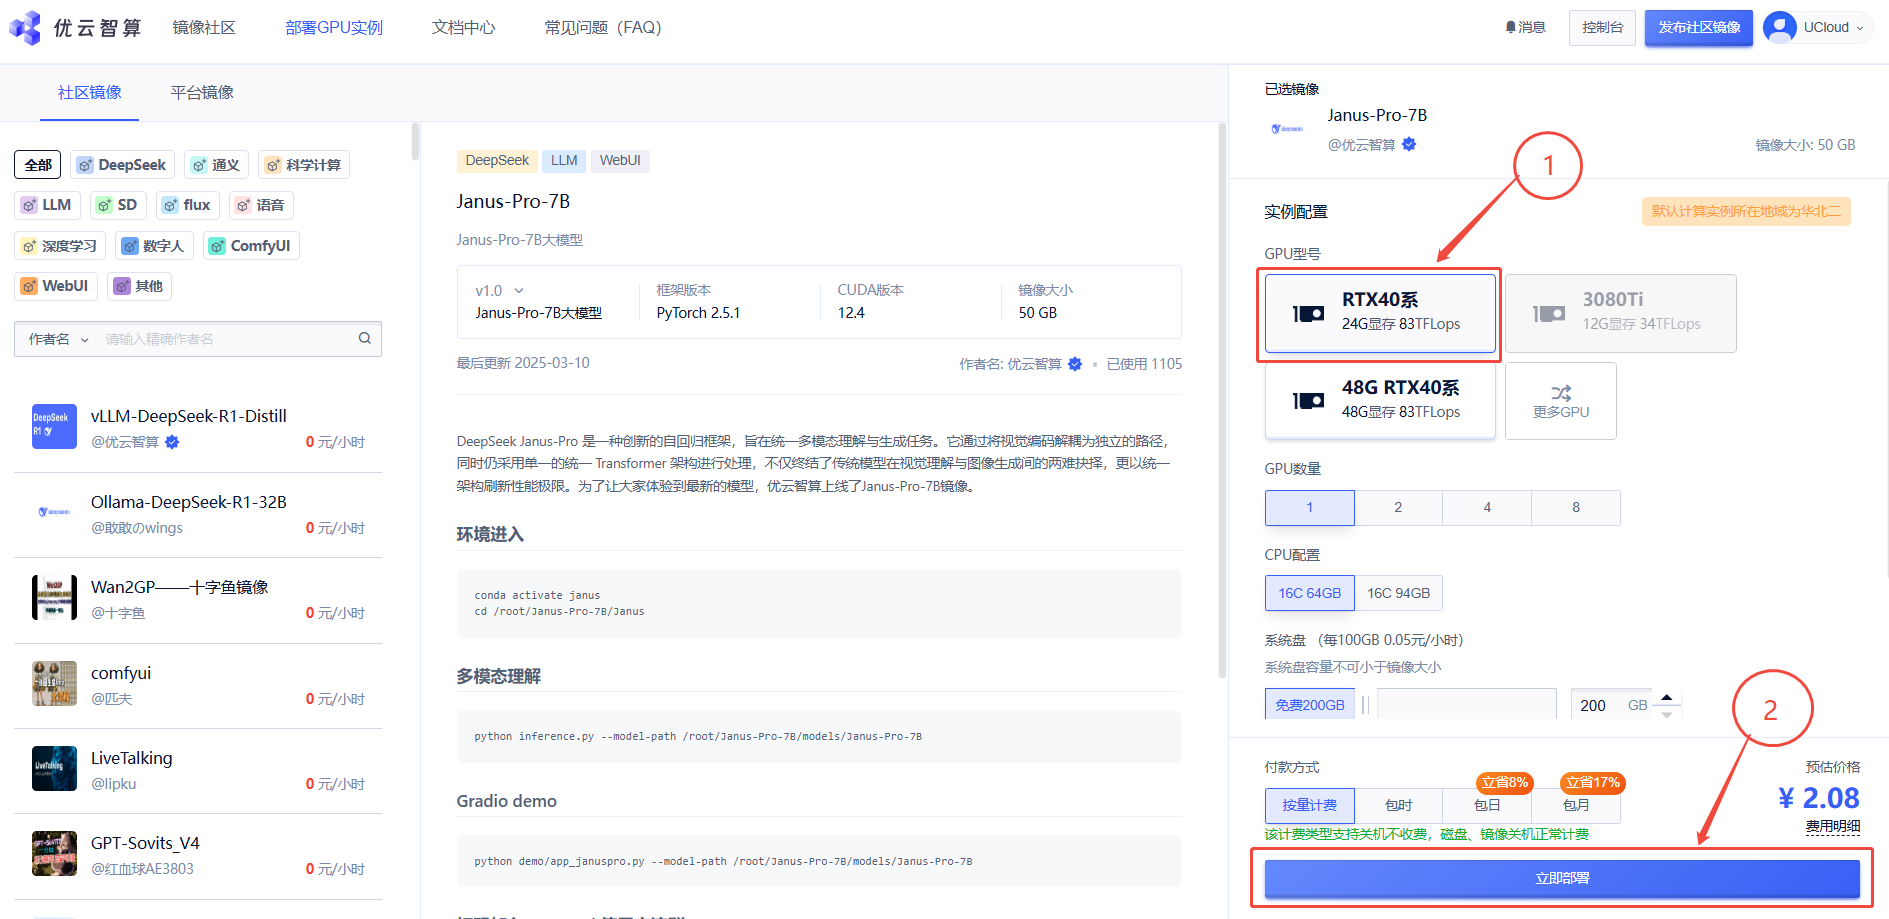1889x919 pixels.
Task: Click the image list panel scrollbar
Action: [415, 141]
